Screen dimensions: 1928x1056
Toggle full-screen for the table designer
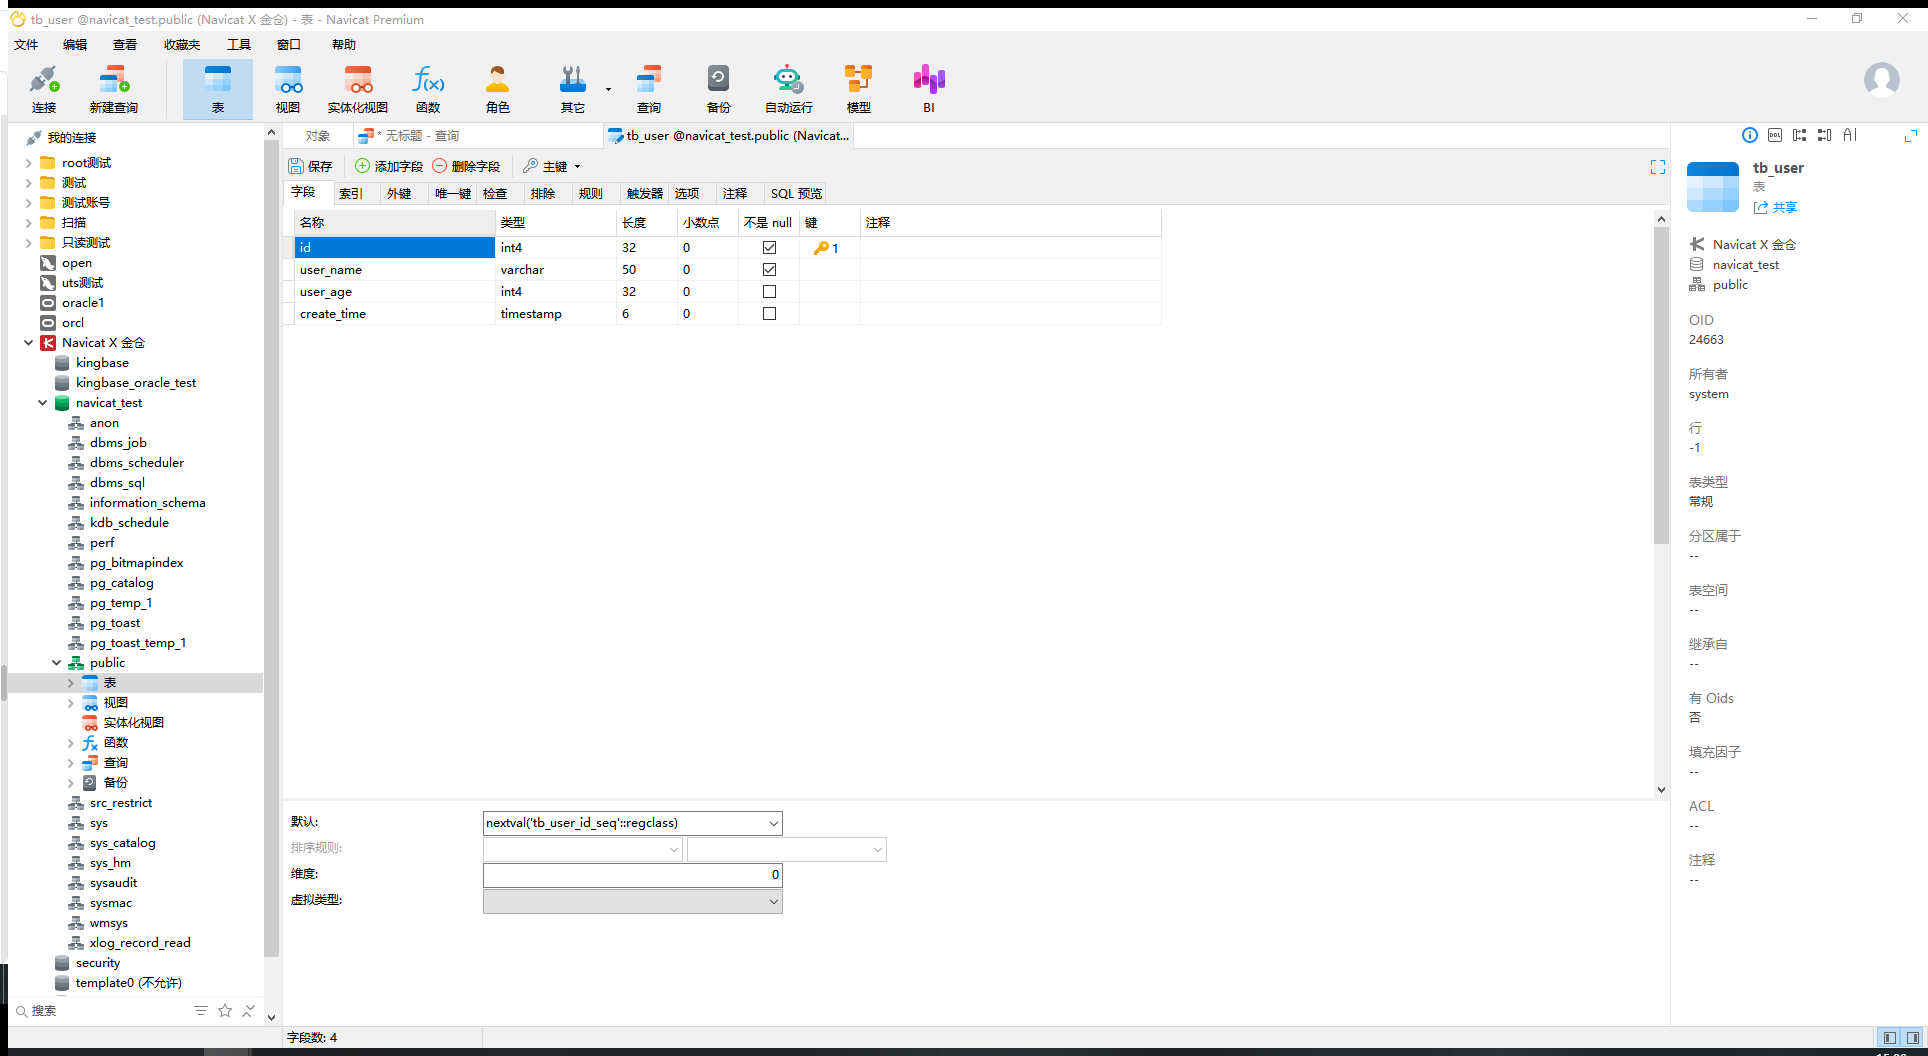point(1658,167)
